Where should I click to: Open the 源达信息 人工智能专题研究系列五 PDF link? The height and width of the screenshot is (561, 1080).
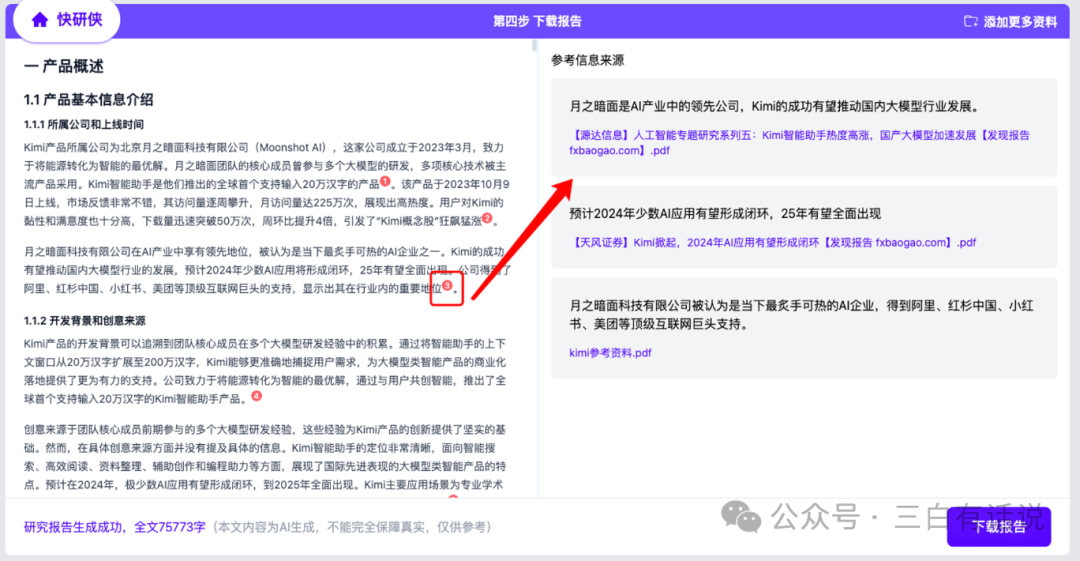799,143
